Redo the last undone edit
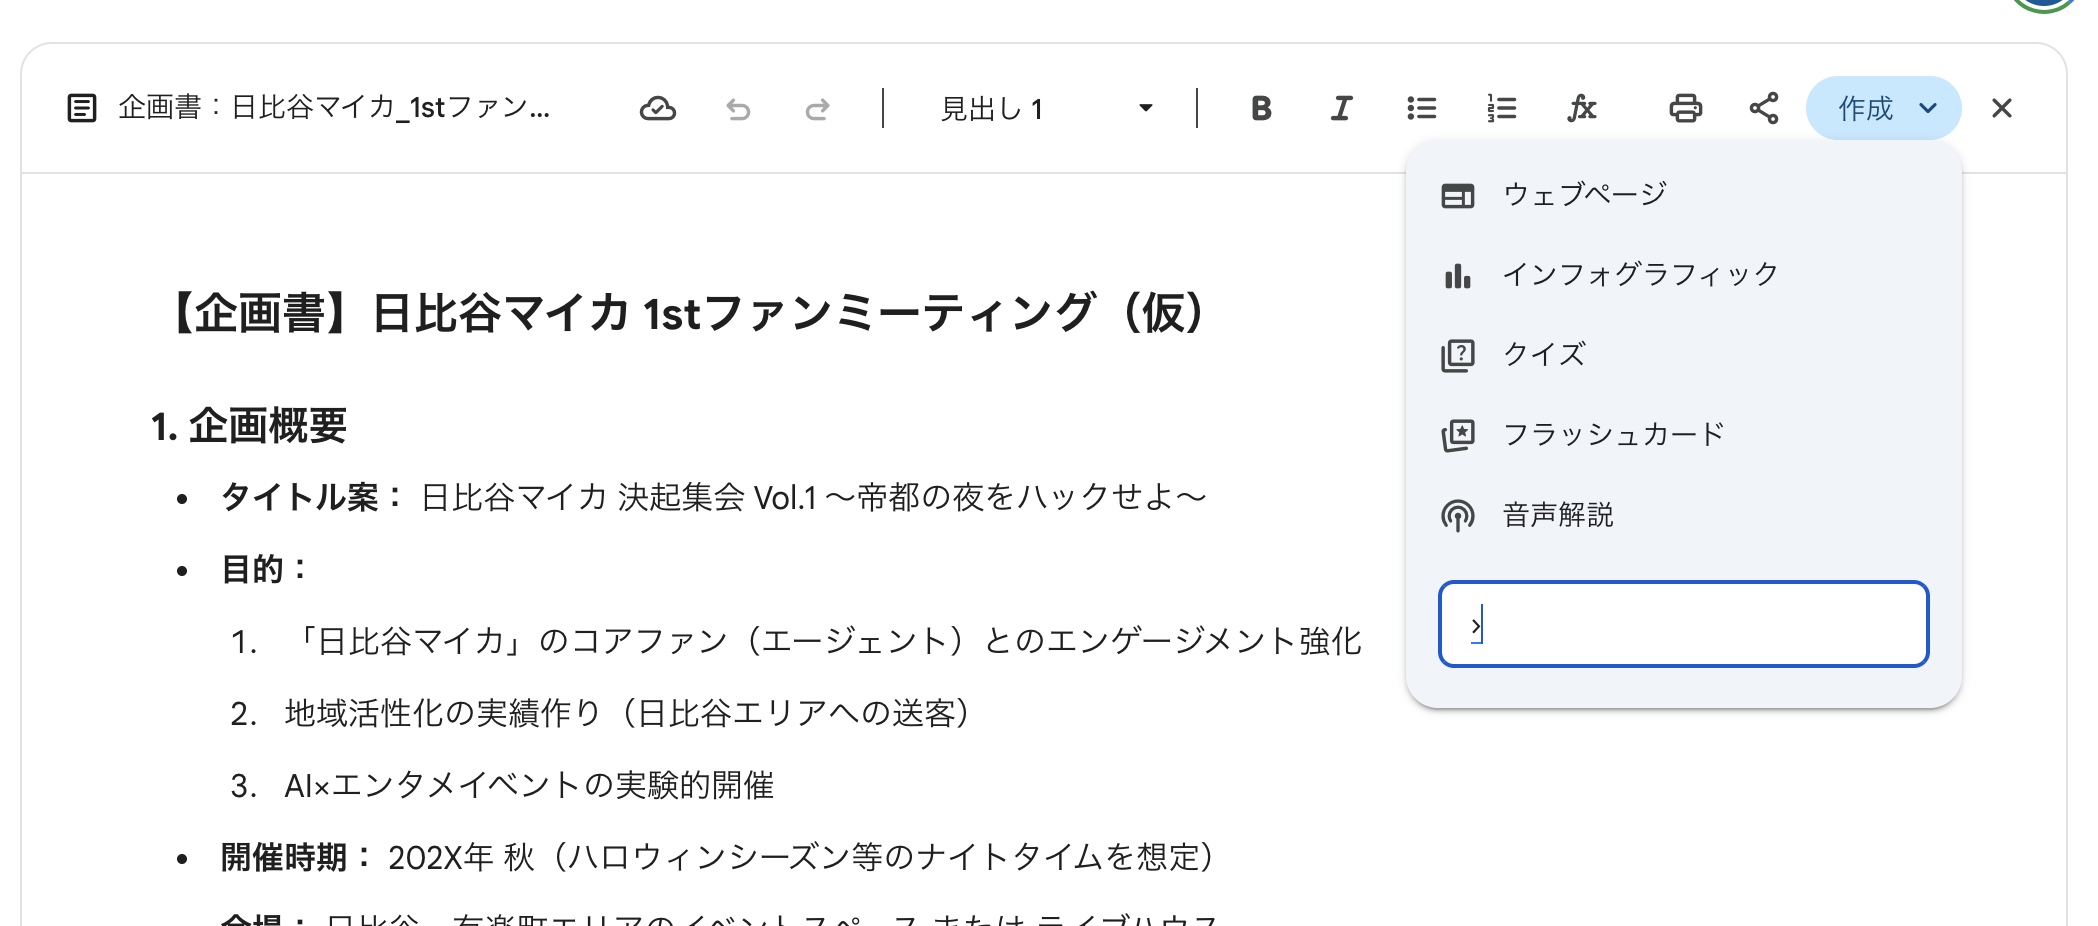The width and height of the screenshot is (2098, 926). (x=817, y=108)
